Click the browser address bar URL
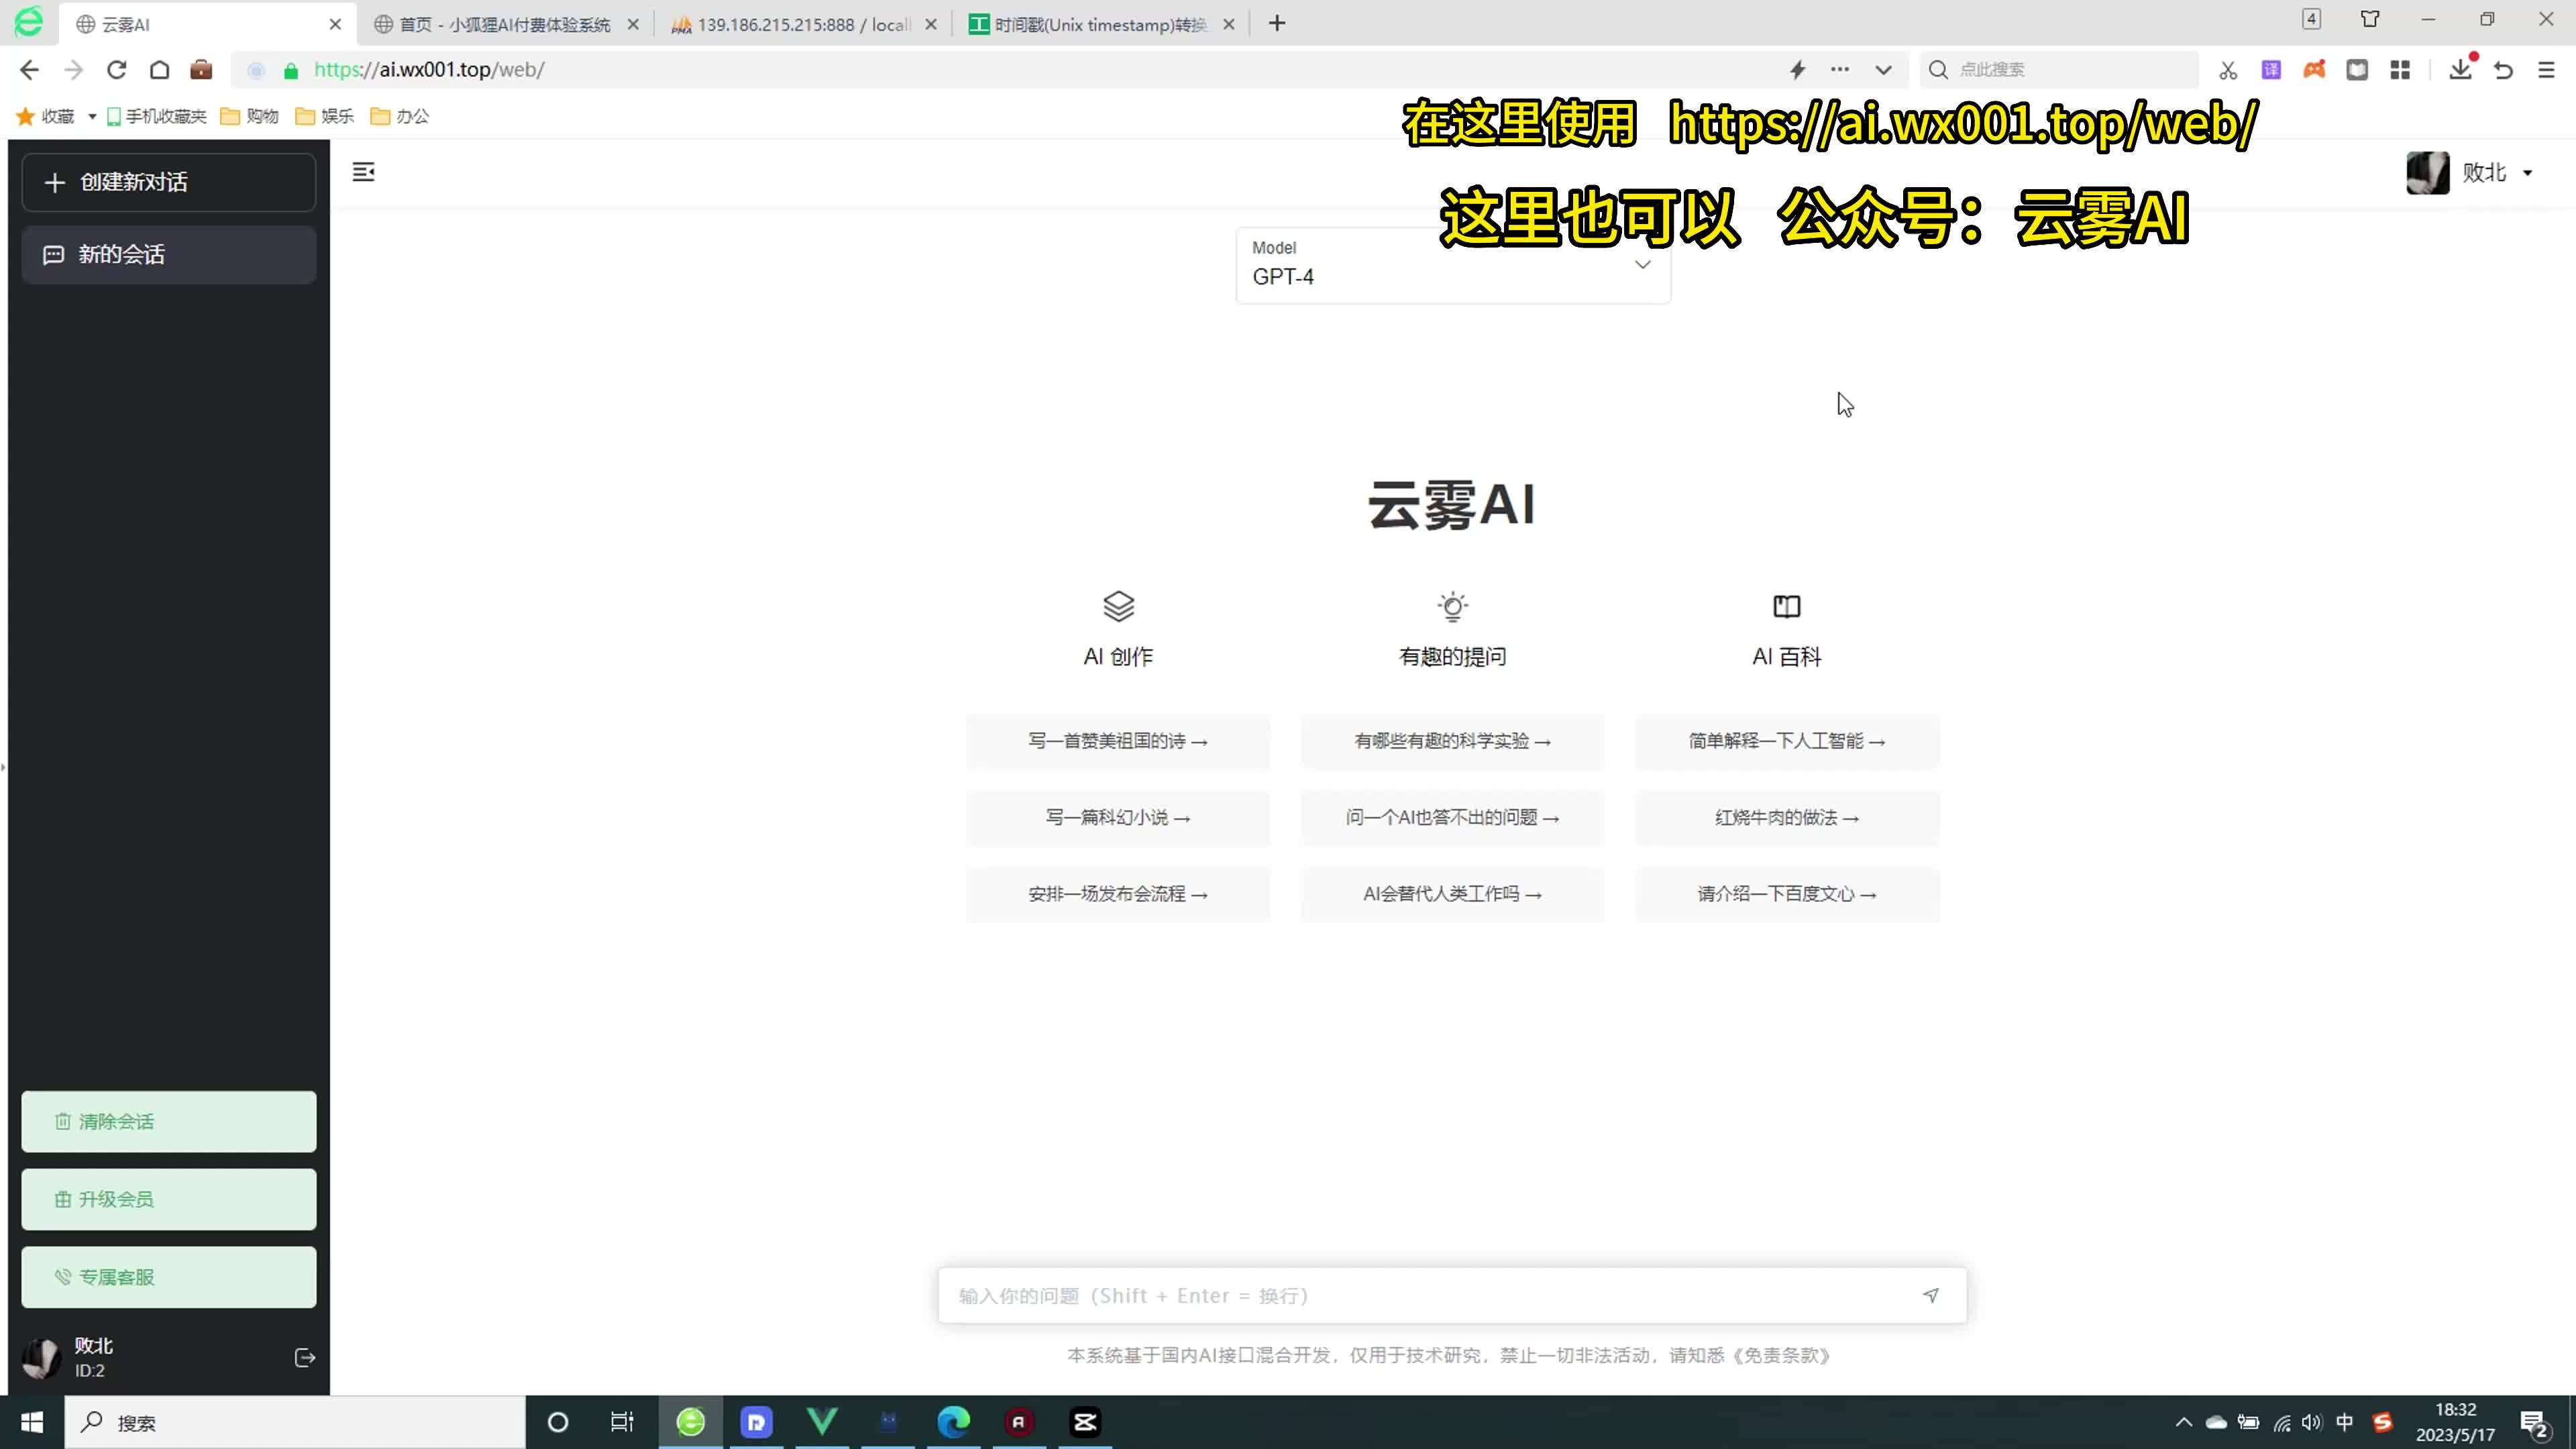Viewport: 2576px width, 1449px height. 430,70
